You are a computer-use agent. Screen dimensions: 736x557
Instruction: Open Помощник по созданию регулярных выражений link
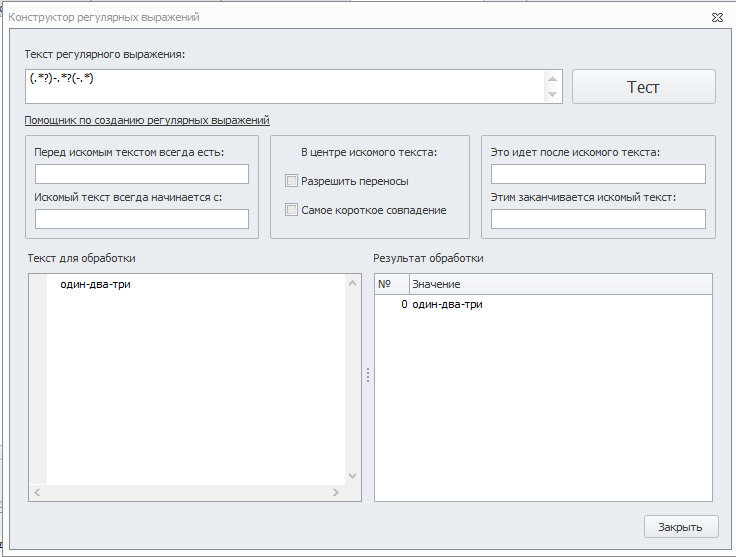click(x=147, y=120)
